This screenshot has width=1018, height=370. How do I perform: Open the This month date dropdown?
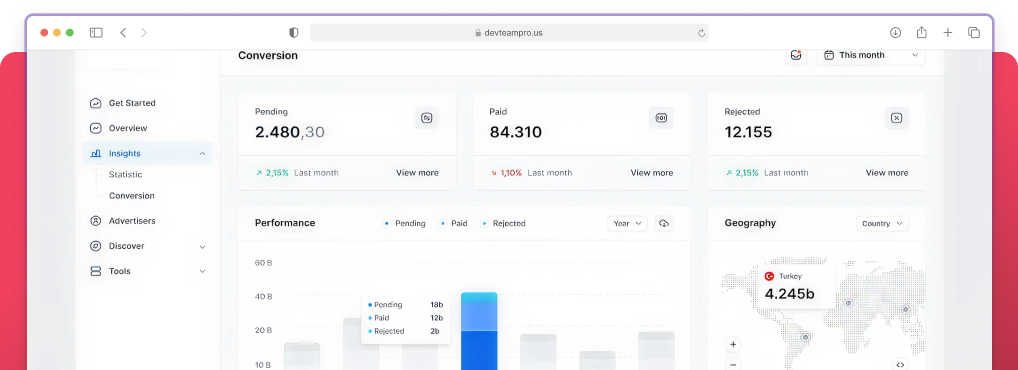pos(871,55)
